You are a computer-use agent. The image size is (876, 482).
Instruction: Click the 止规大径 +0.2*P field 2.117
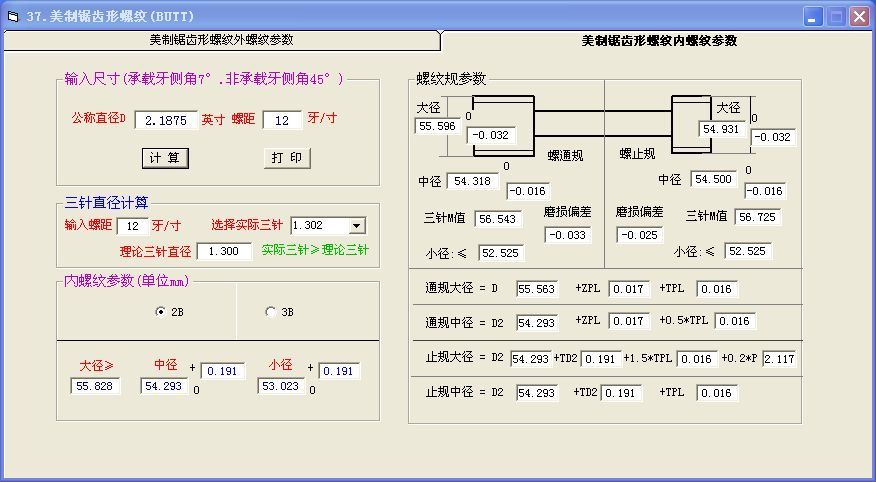(779, 359)
